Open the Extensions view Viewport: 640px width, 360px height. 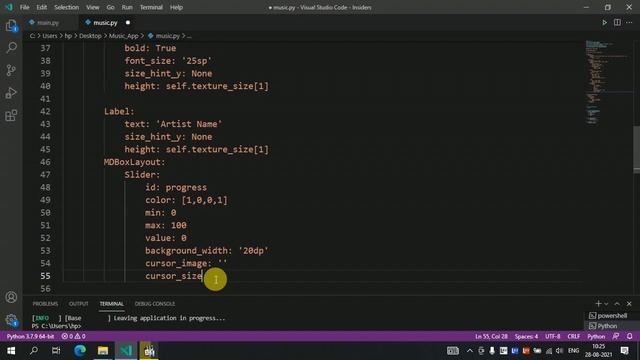coord(11,116)
